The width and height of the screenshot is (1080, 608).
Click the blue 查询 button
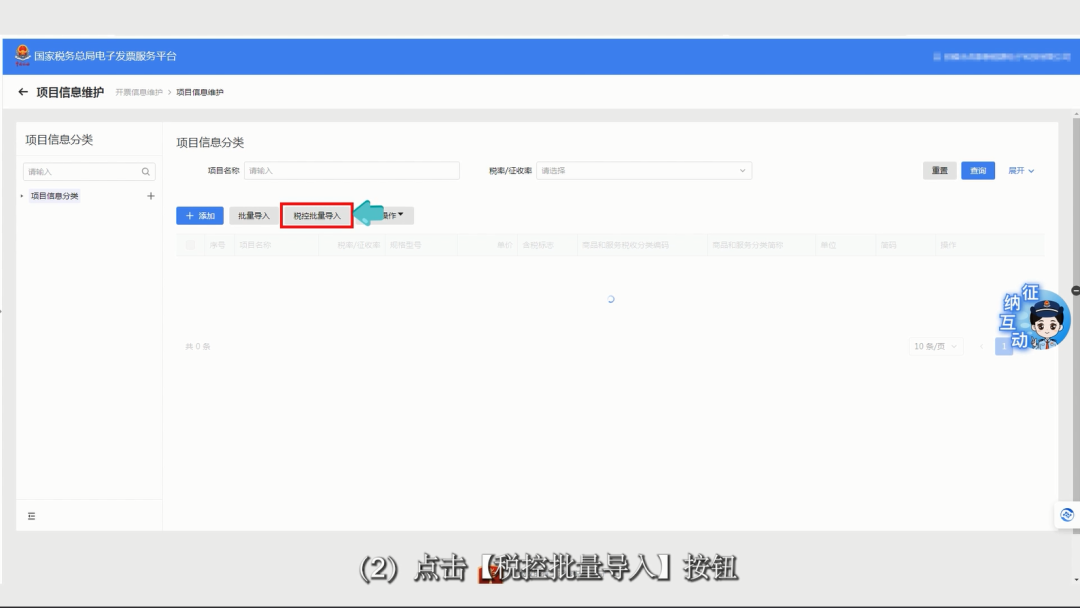click(x=977, y=171)
